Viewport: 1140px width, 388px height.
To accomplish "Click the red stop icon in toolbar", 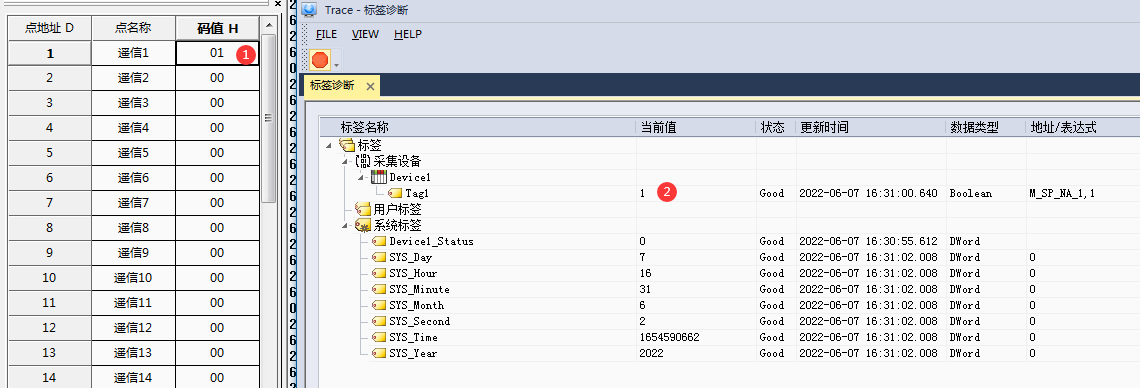I will (x=320, y=60).
